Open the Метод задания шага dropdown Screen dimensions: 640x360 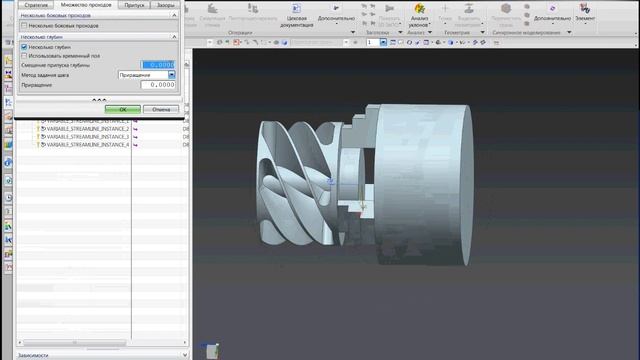(x=171, y=75)
